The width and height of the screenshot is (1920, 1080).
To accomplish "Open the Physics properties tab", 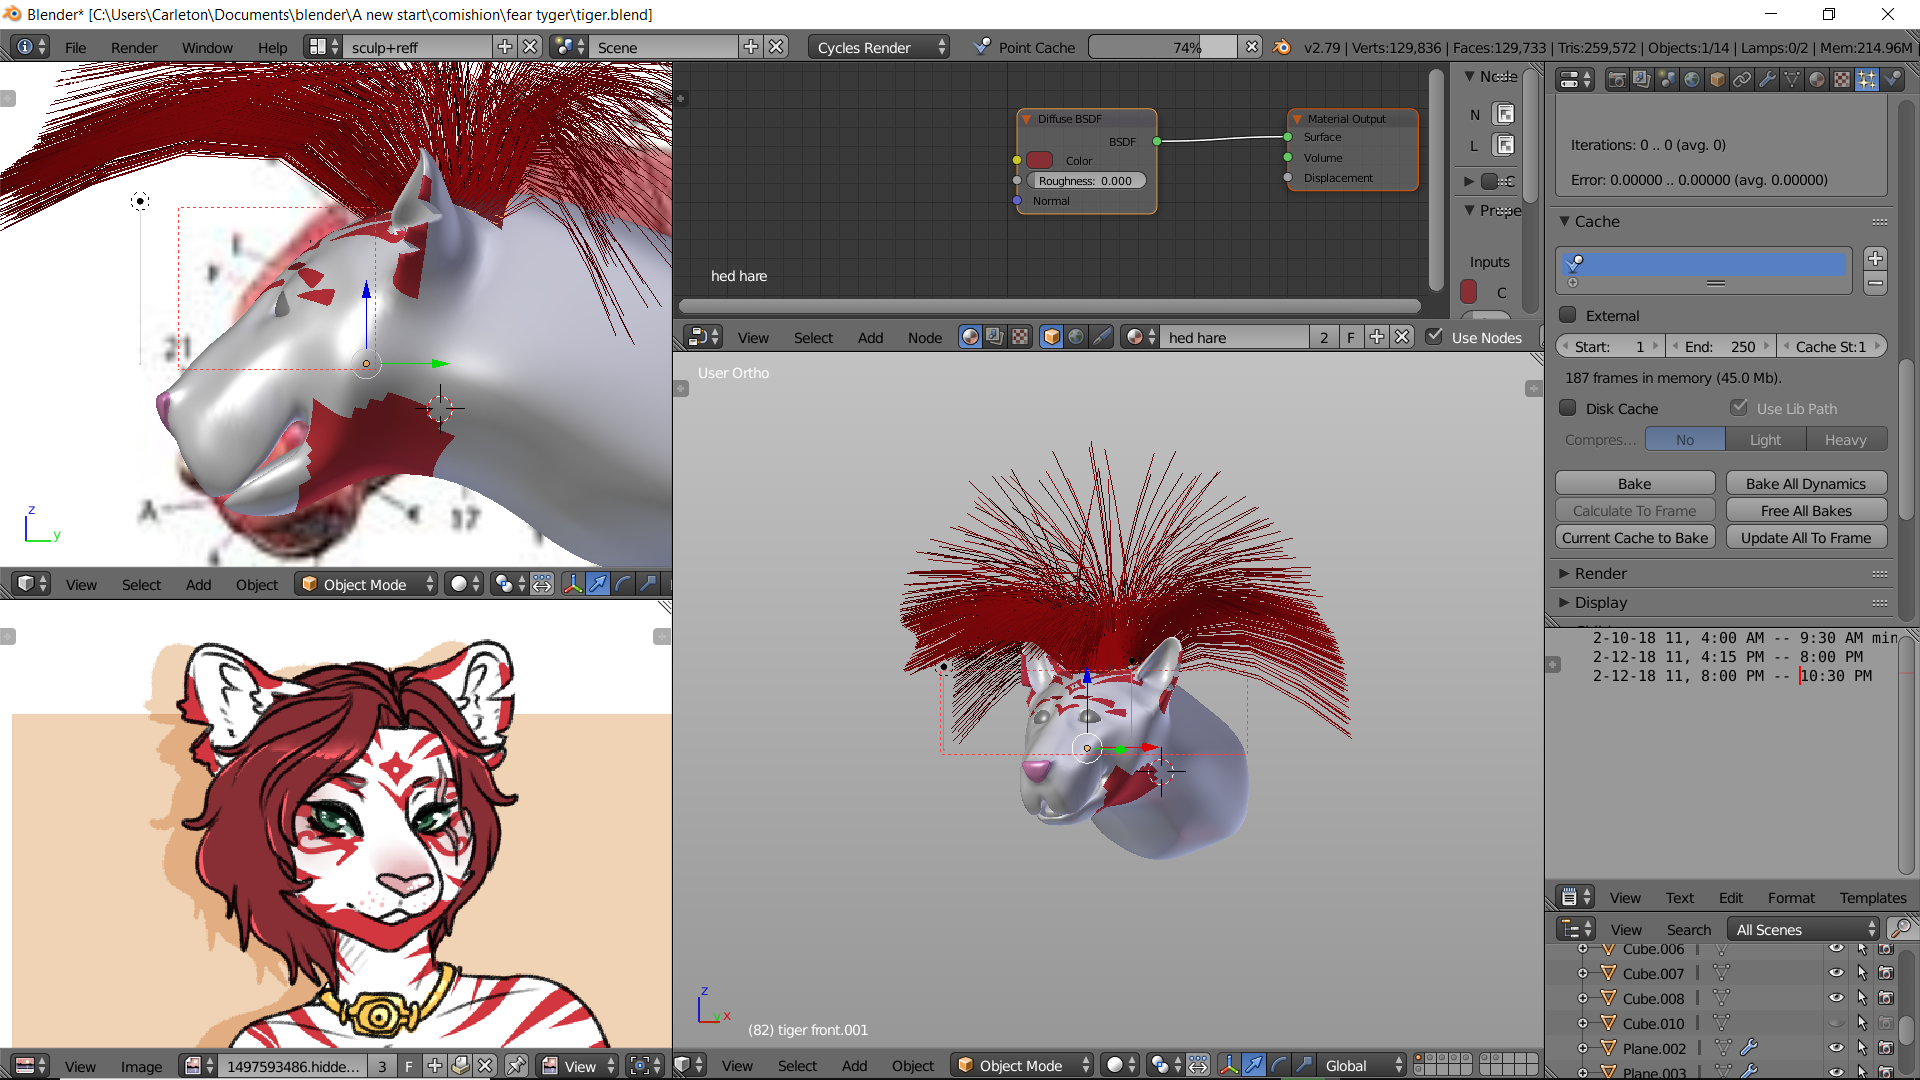I will coord(1892,80).
